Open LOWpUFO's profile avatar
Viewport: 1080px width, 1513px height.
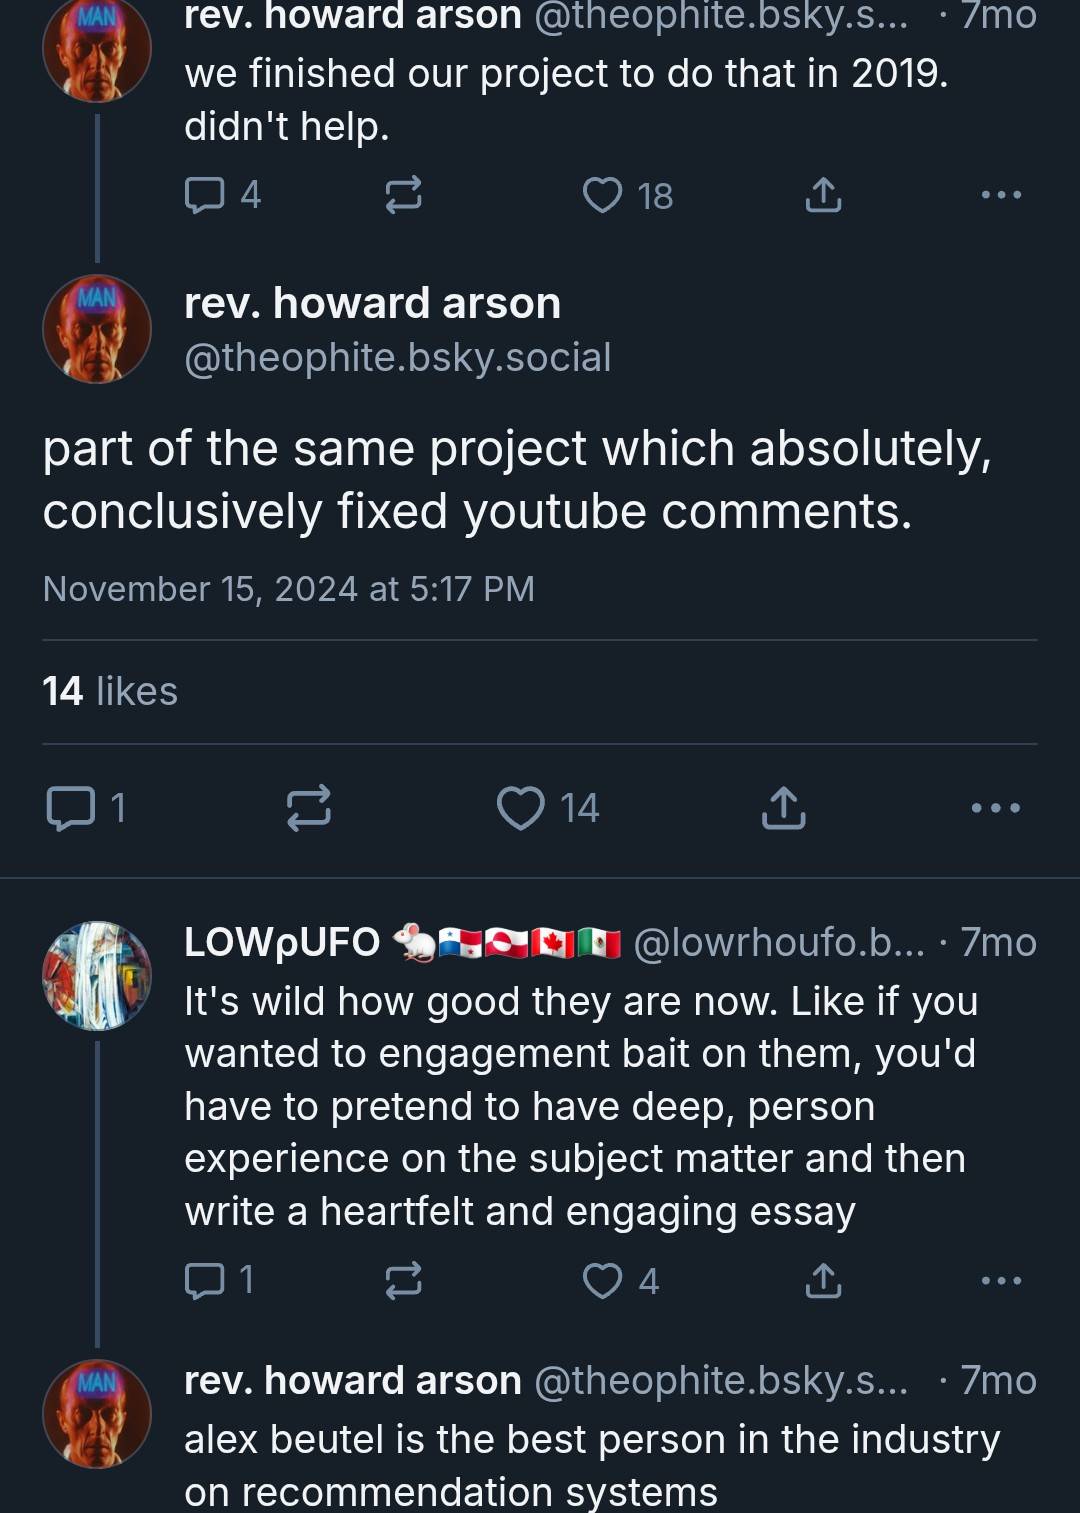point(97,976)
